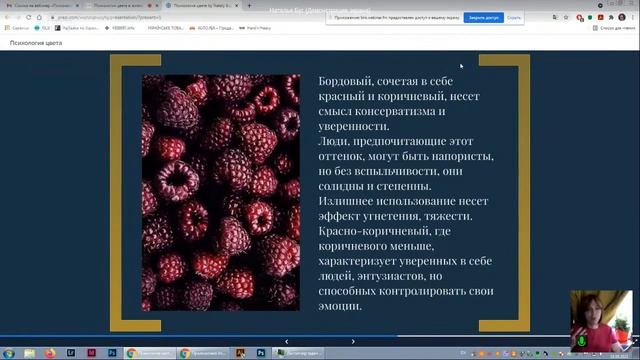Click the browser back arrow
Screen dimensions: 640x360
coord(7,17)
